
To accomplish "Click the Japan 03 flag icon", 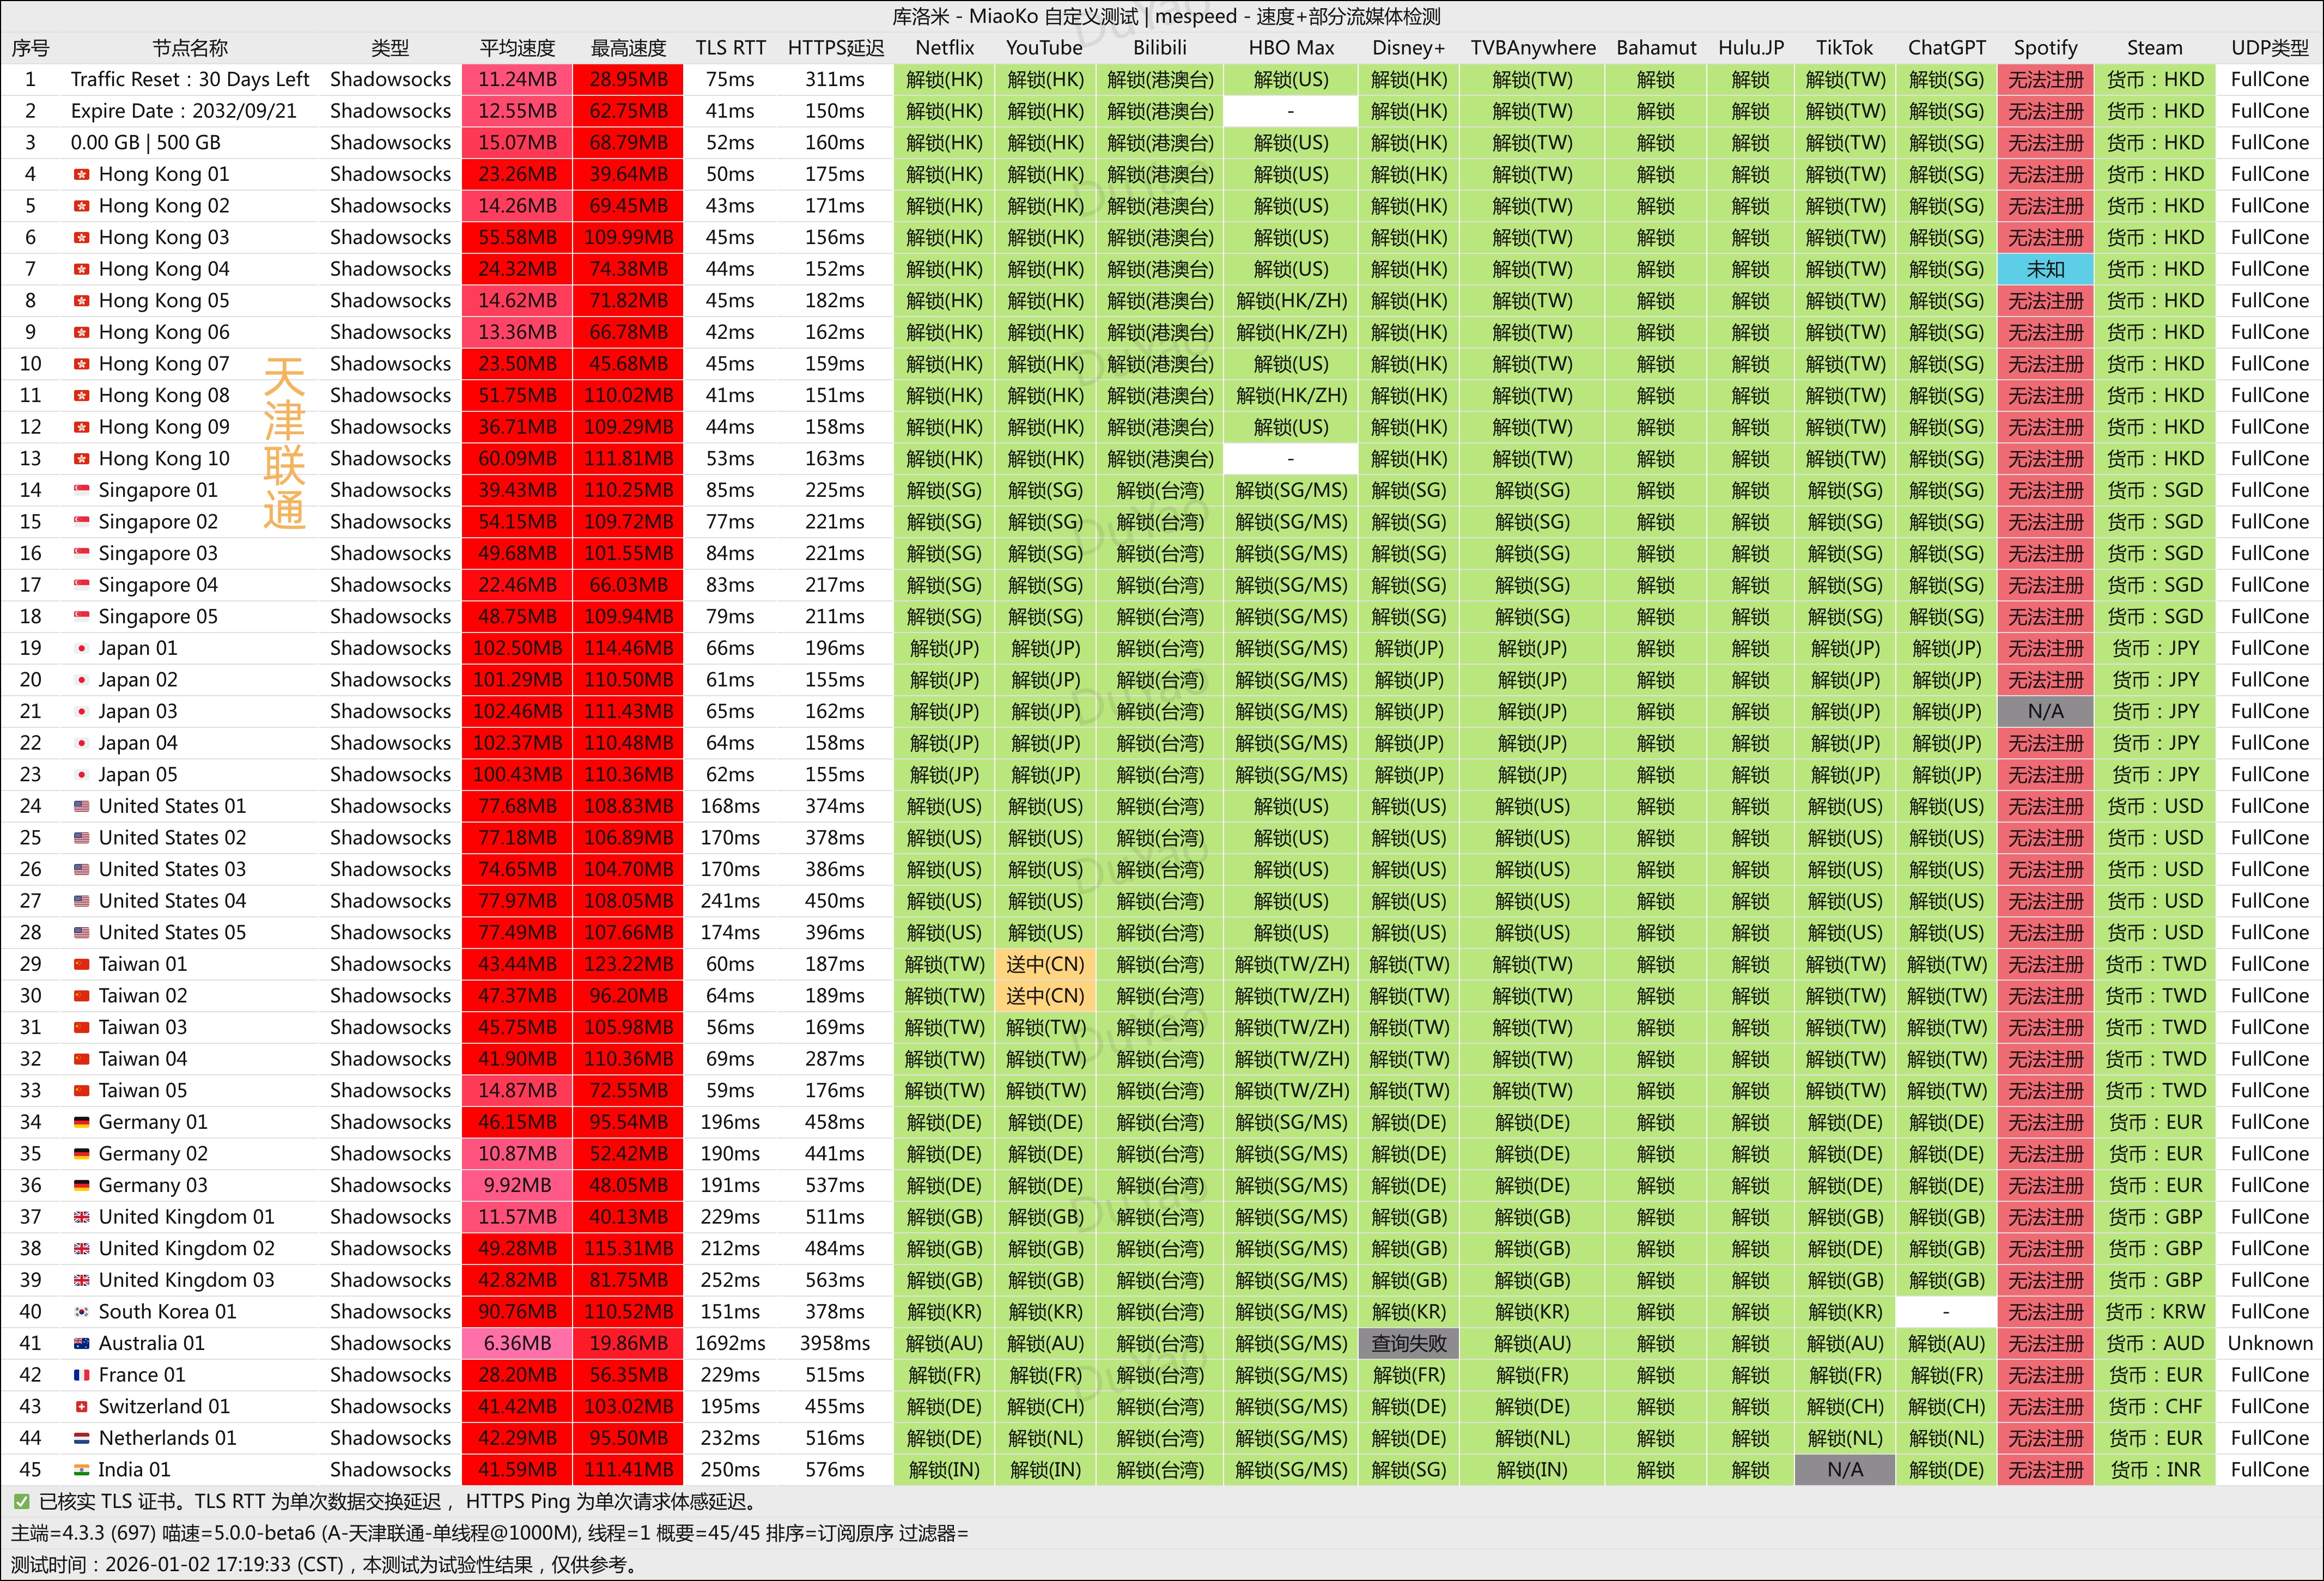I will coord(82,712).
